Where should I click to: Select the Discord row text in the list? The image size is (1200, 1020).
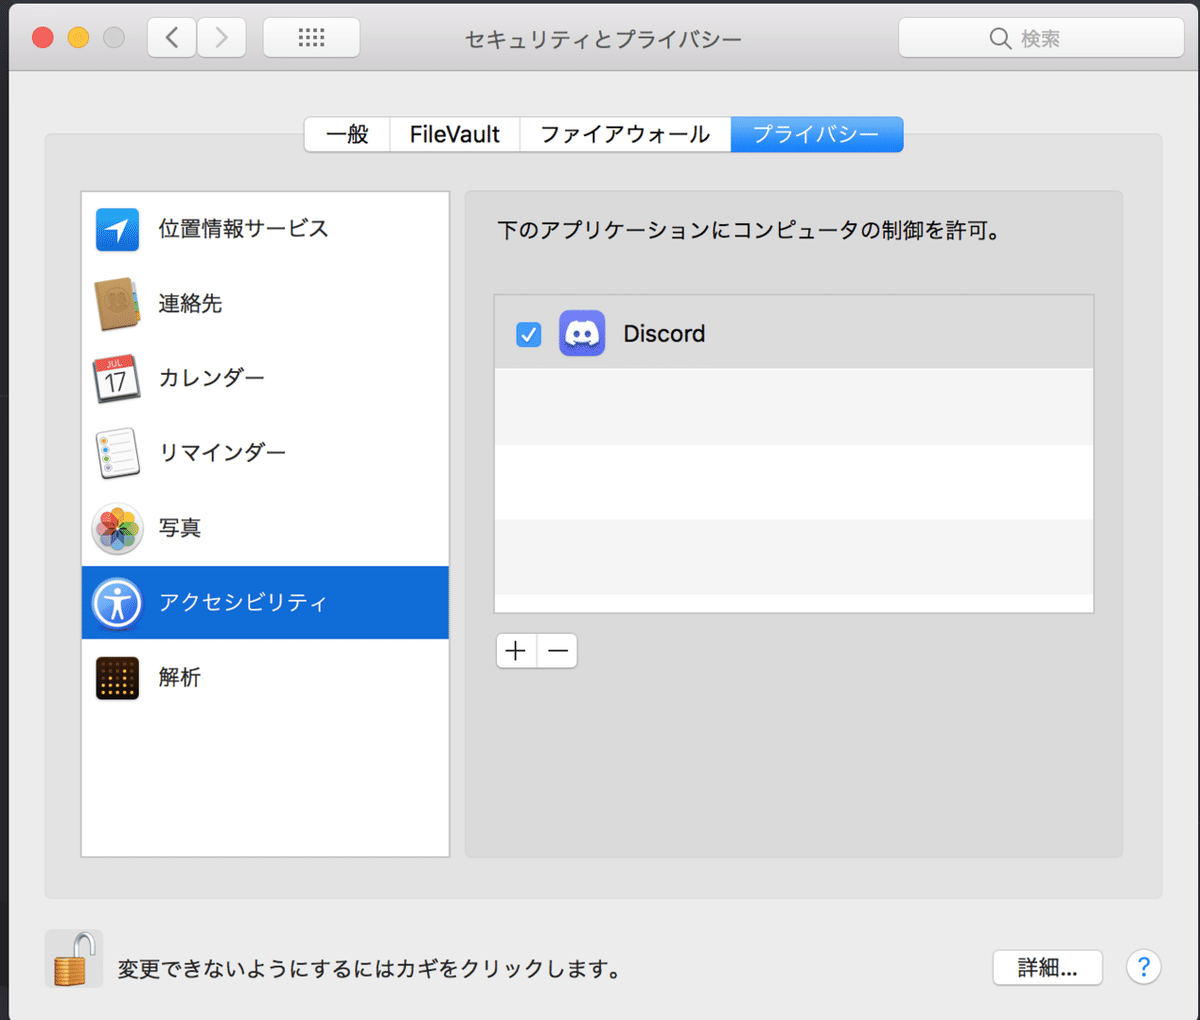coord(664,334)
